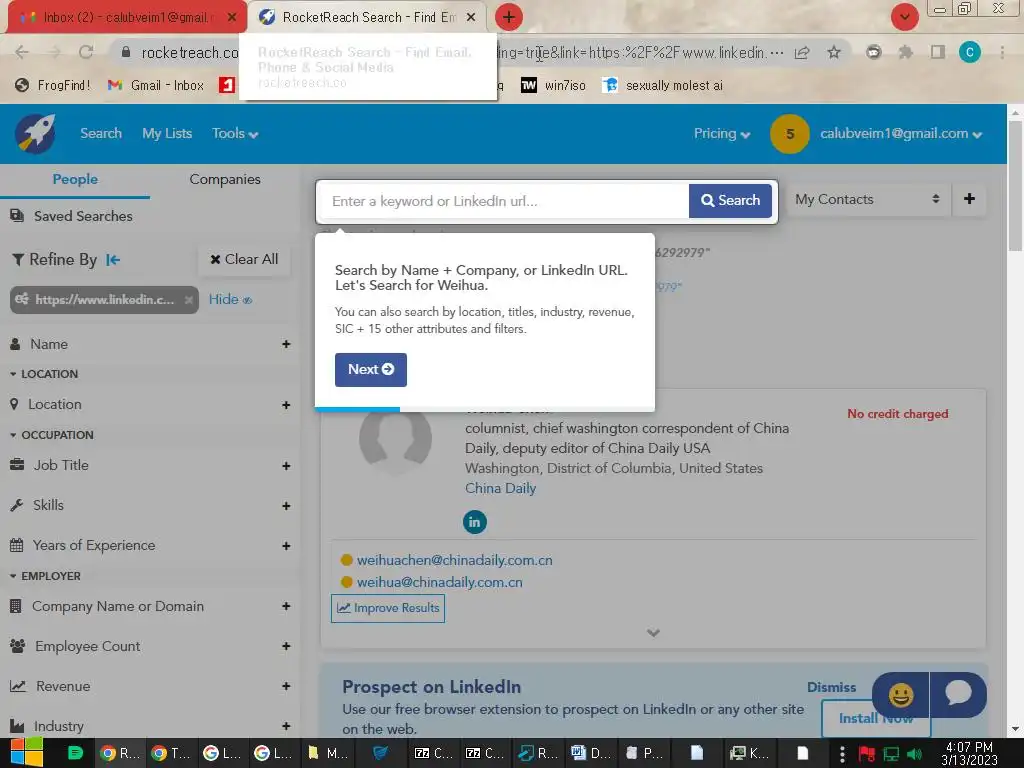The width and height of the screenshot is (1024, 768).
Task: Reload the page
Action: [86, 52]
